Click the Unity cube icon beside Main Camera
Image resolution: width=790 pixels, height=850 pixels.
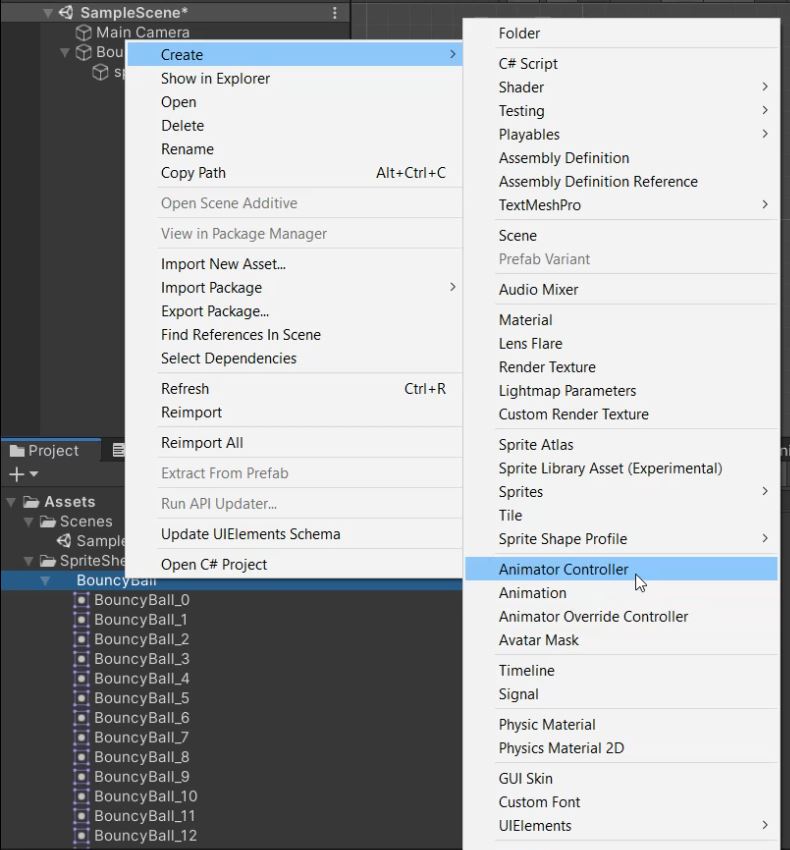tap(83, 32)
